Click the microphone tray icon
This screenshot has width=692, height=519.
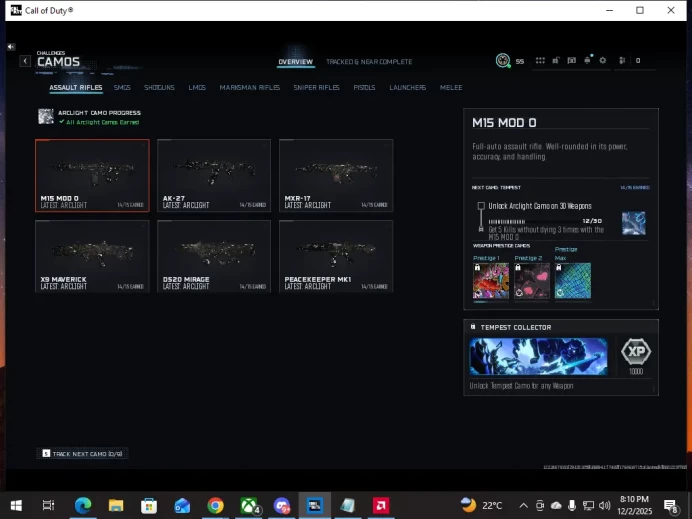pos(572,505)
